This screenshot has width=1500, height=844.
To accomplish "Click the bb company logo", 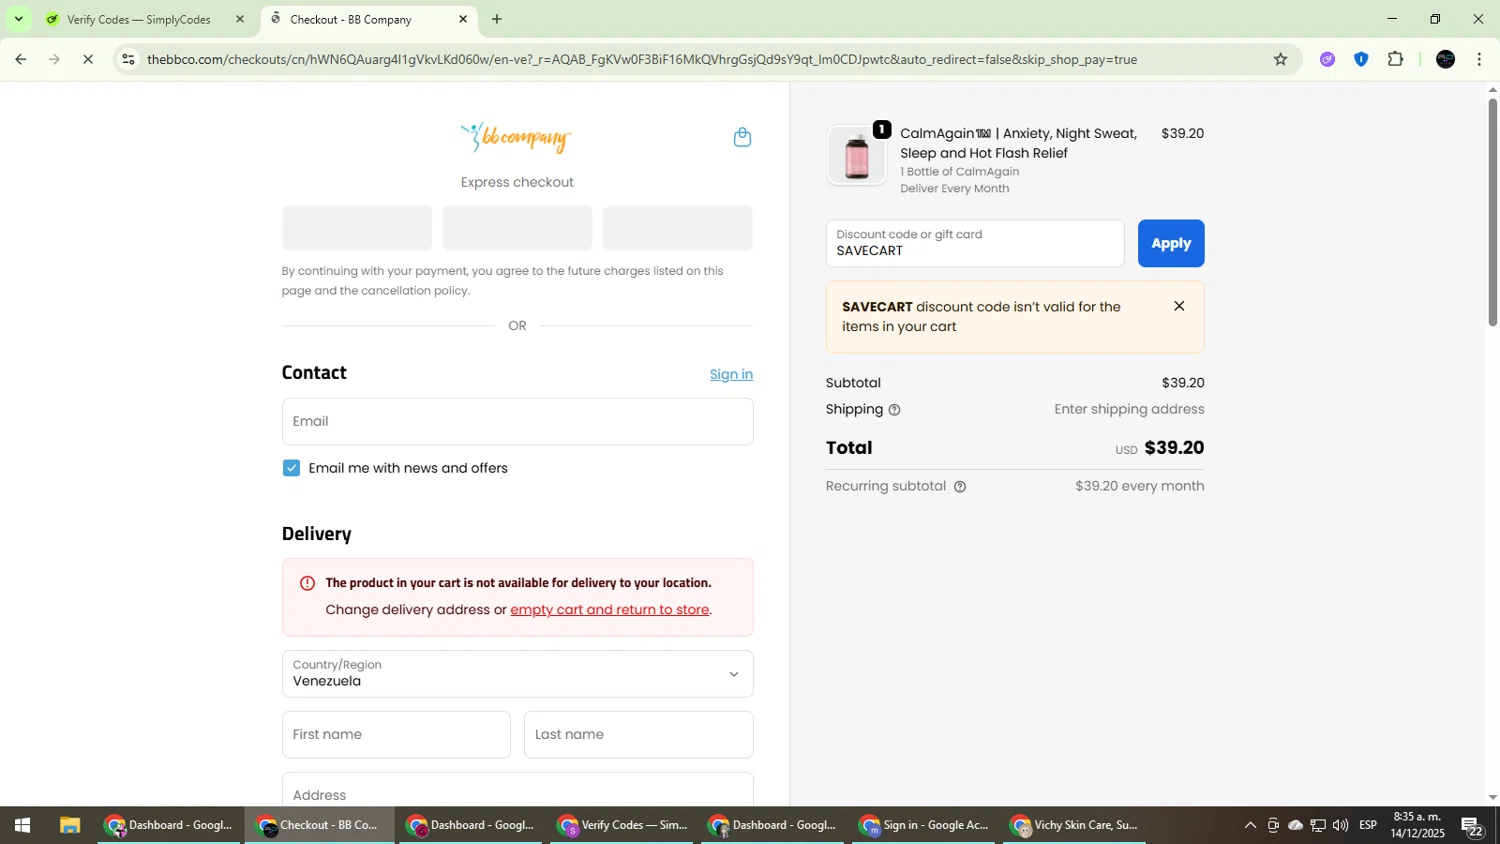I will click(x=516, y=137).
